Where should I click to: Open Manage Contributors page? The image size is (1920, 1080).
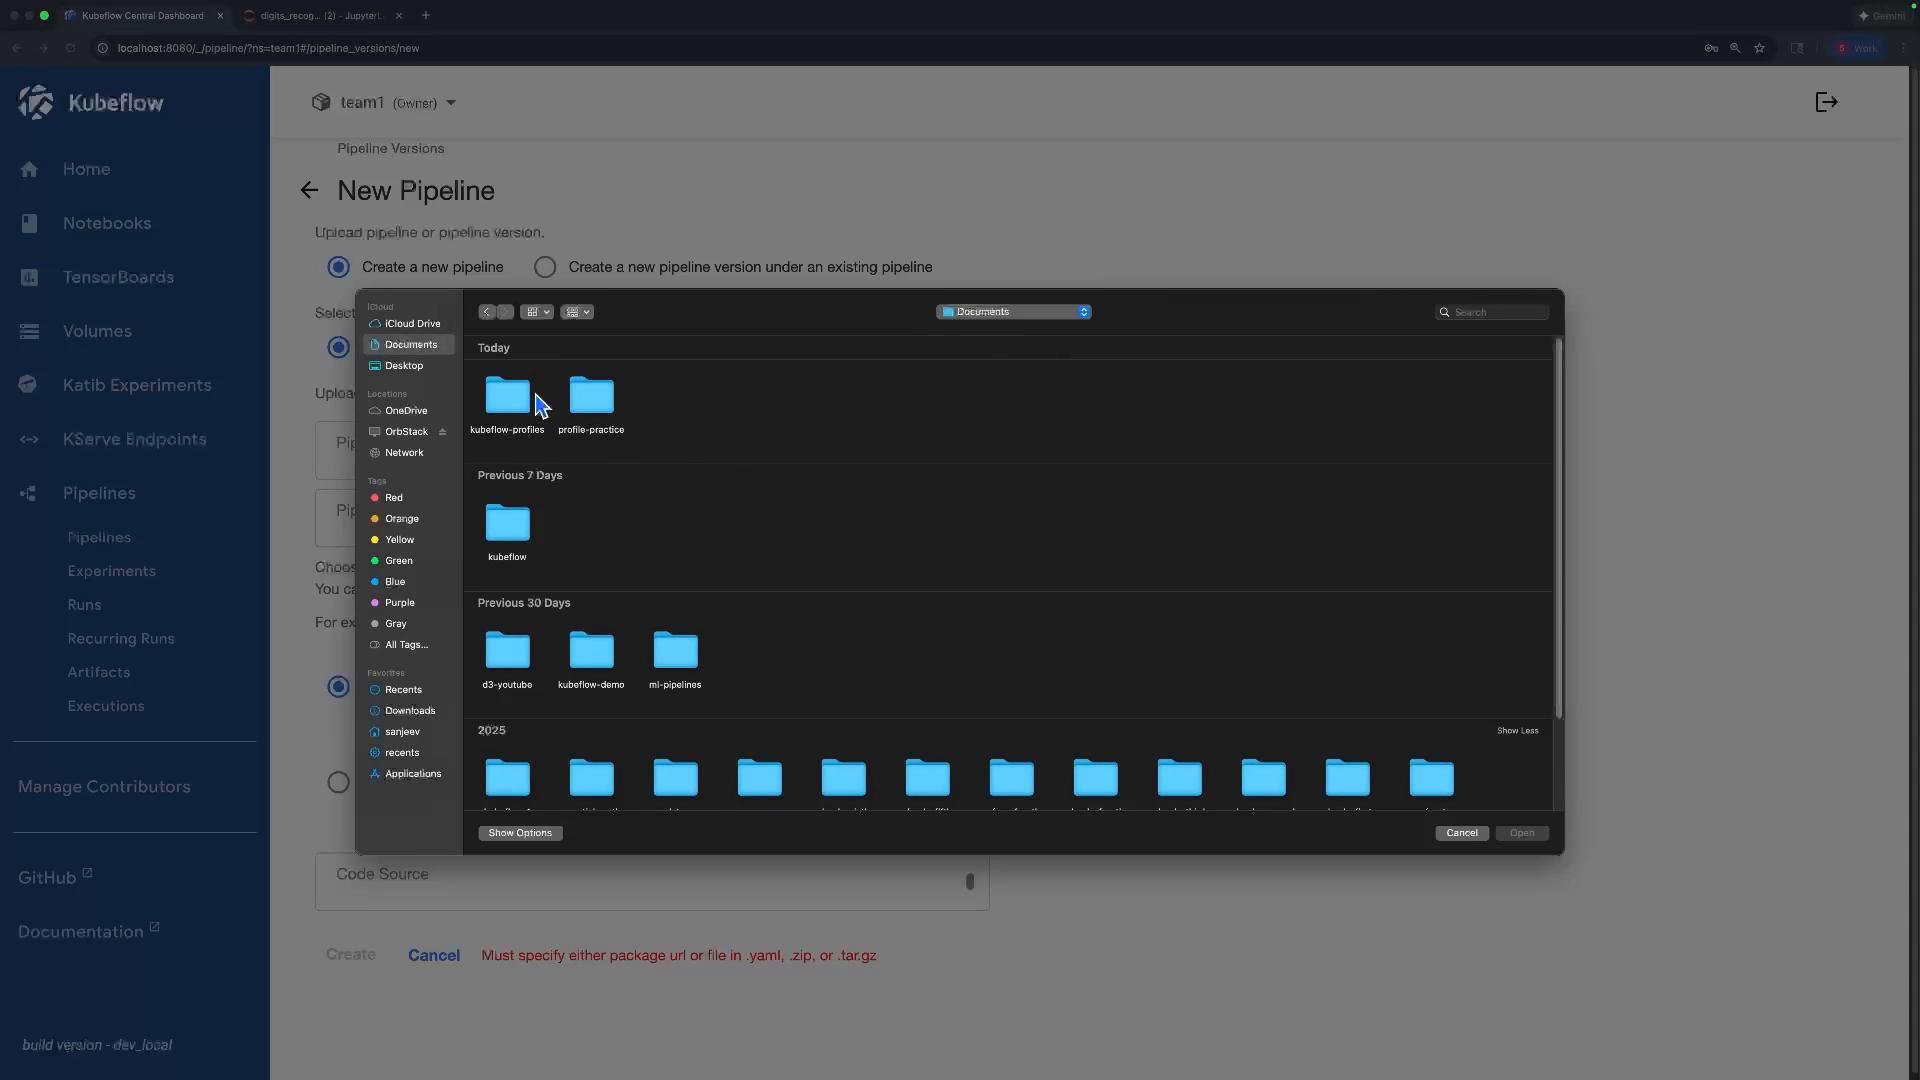coord(104,787)
